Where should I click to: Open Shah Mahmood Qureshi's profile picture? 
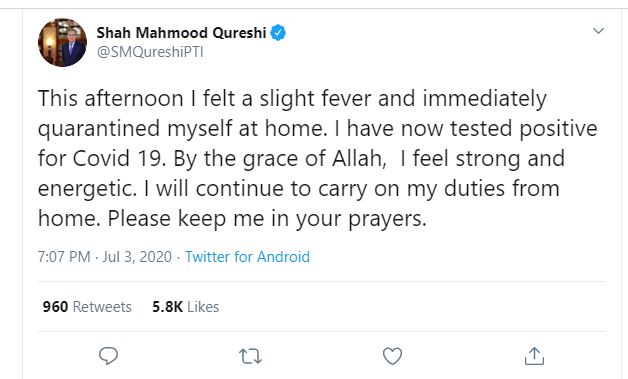point(62,42)
